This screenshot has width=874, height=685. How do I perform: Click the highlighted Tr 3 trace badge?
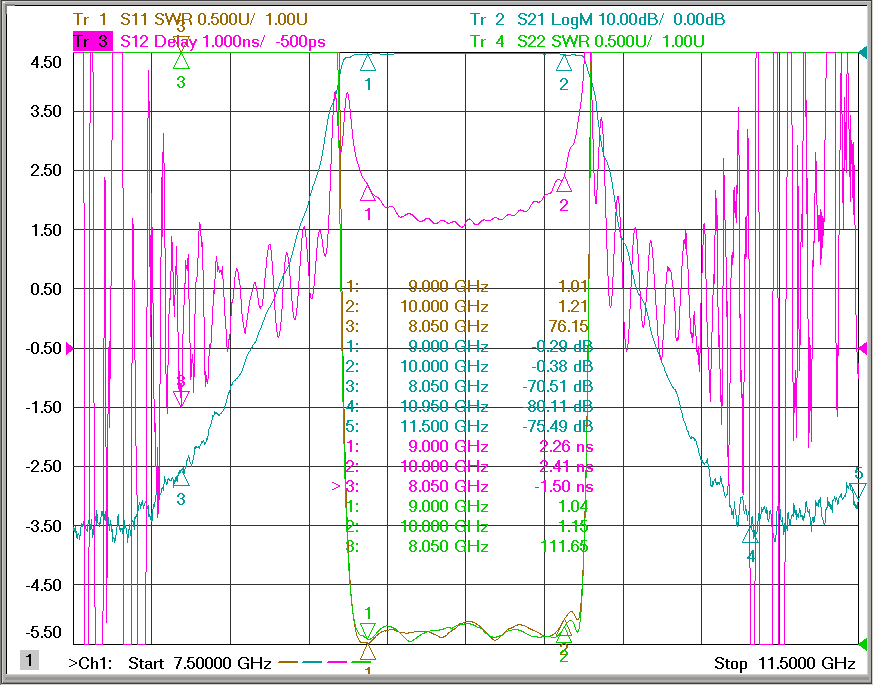[x=91, y=41]
